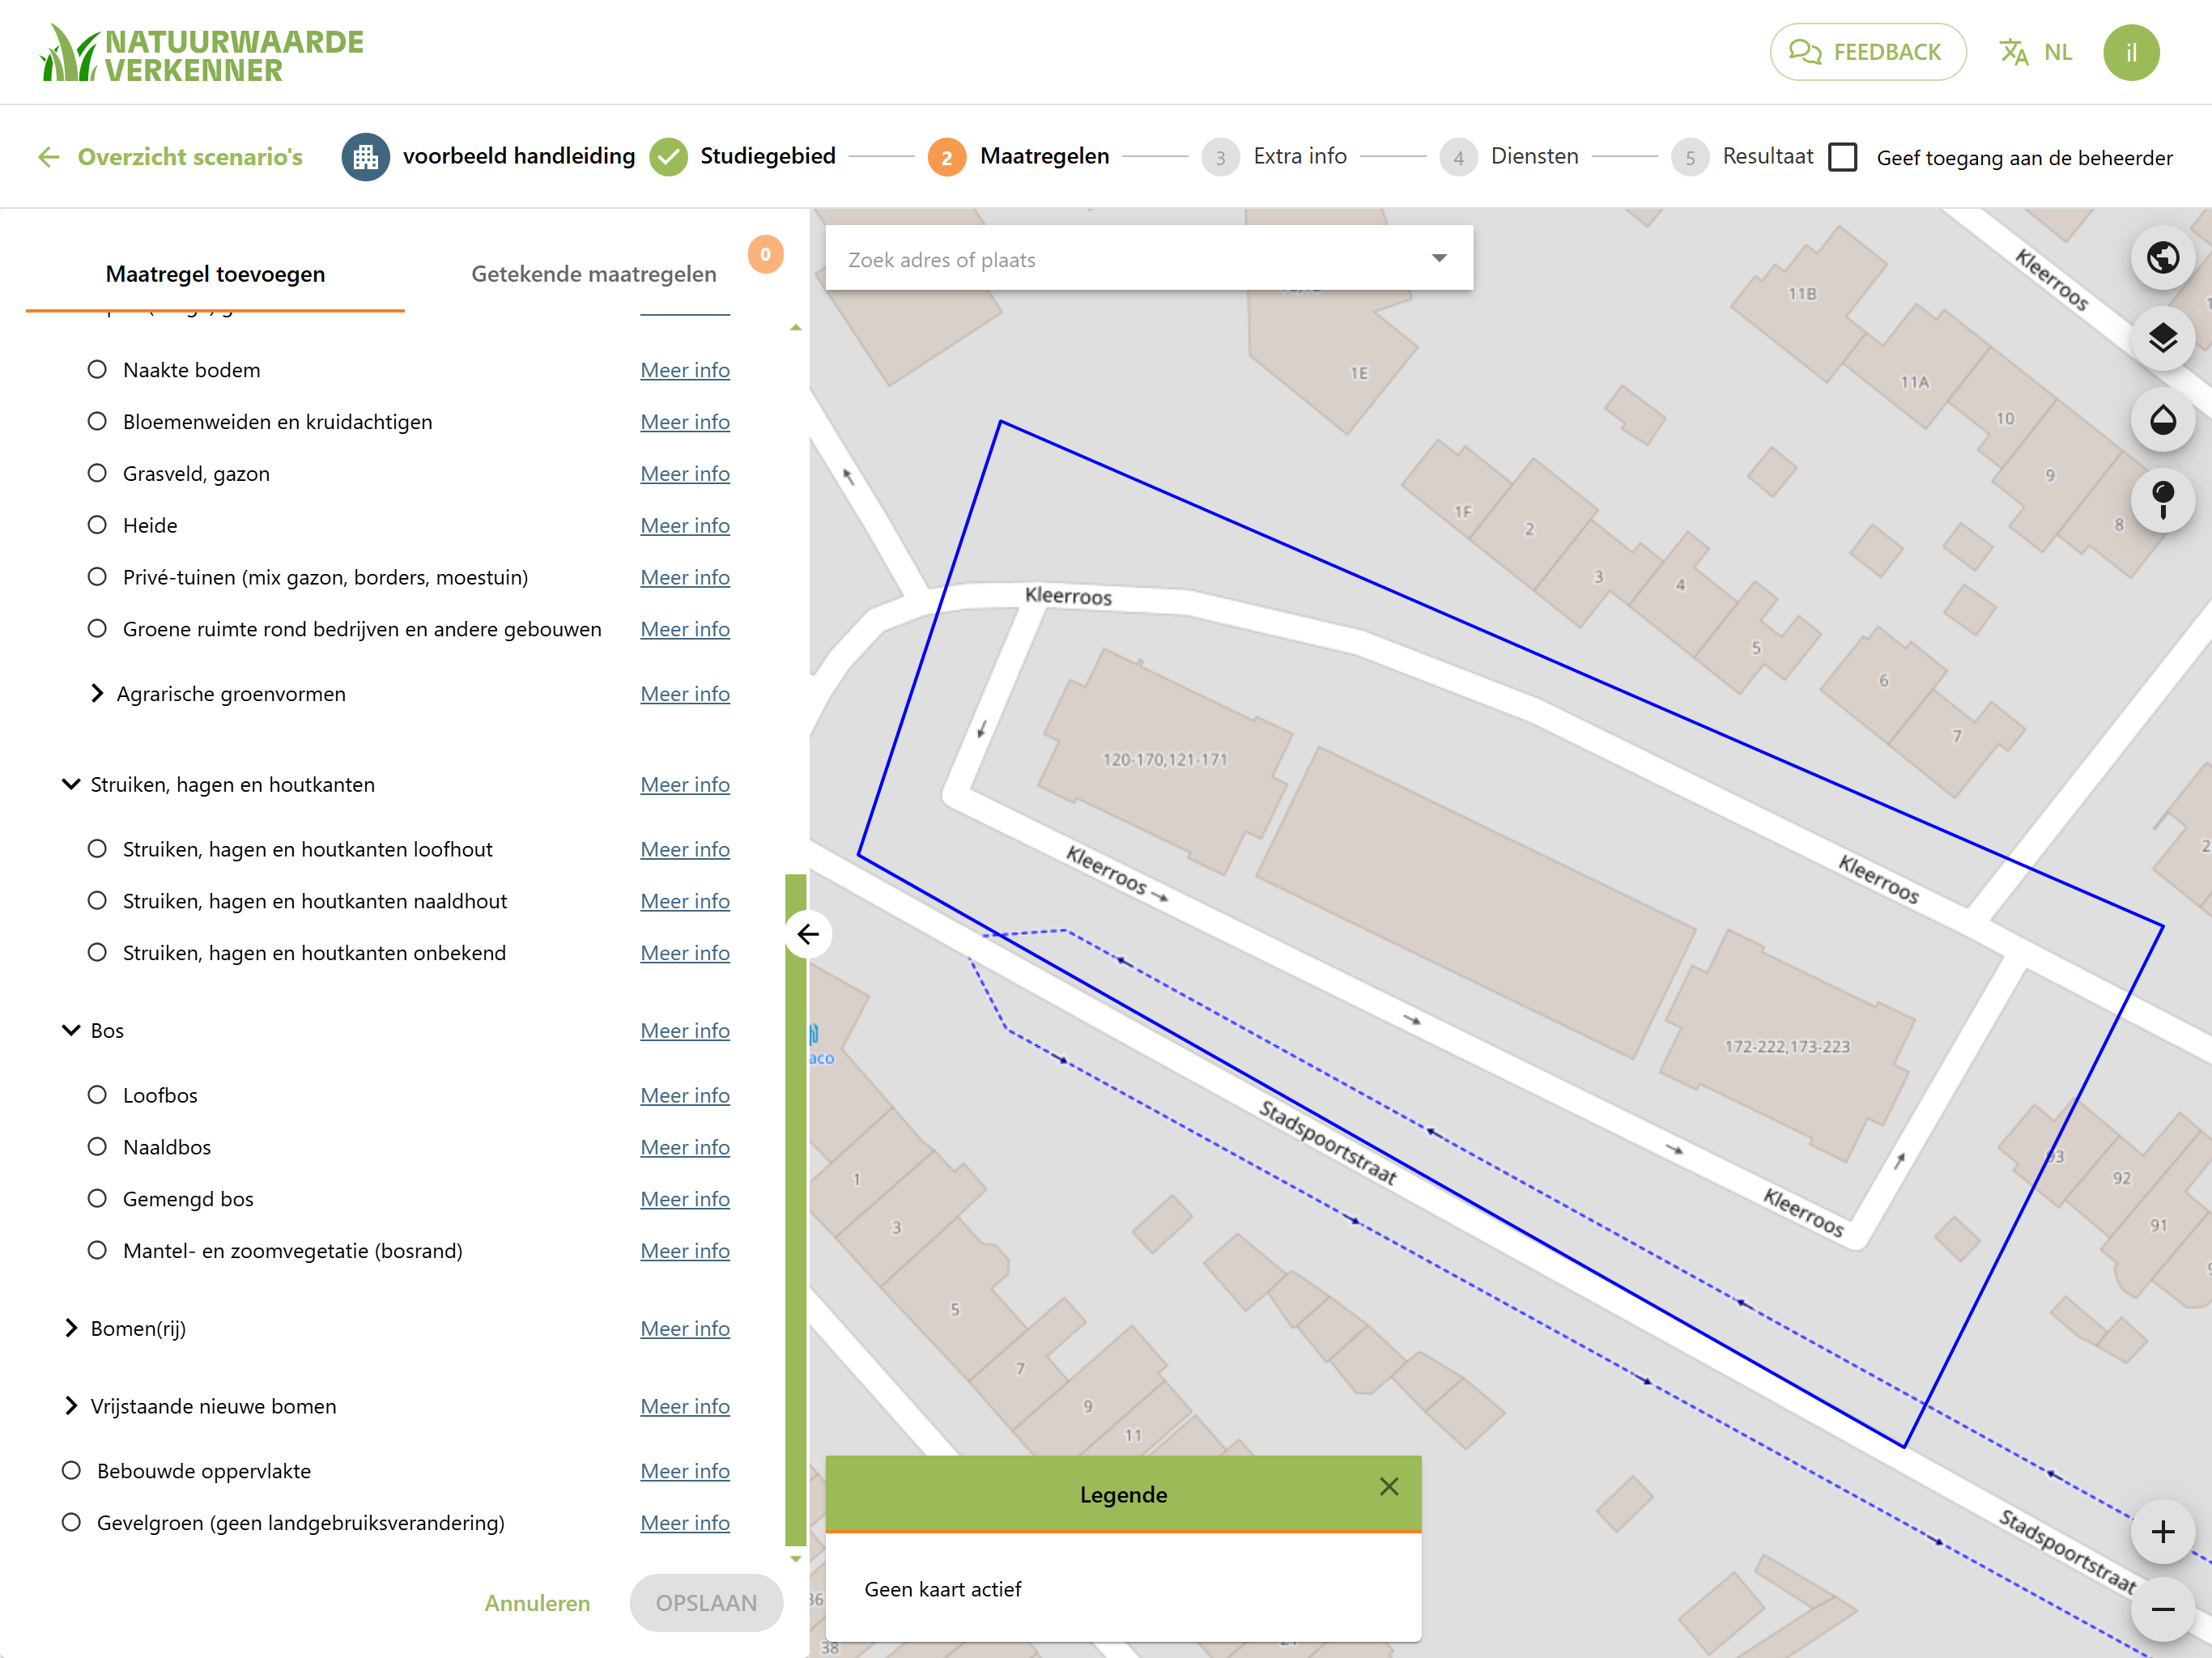
Task: Go to the Diensten step
Action: point(1535,157)
